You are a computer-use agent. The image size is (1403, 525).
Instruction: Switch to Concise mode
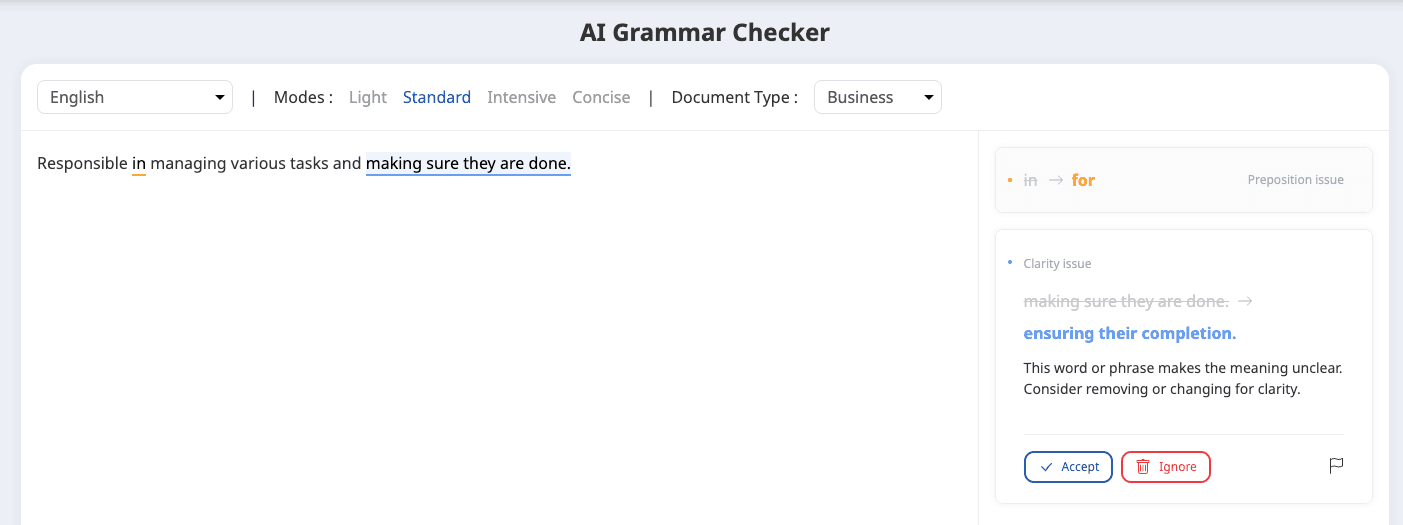pos(601,97)
